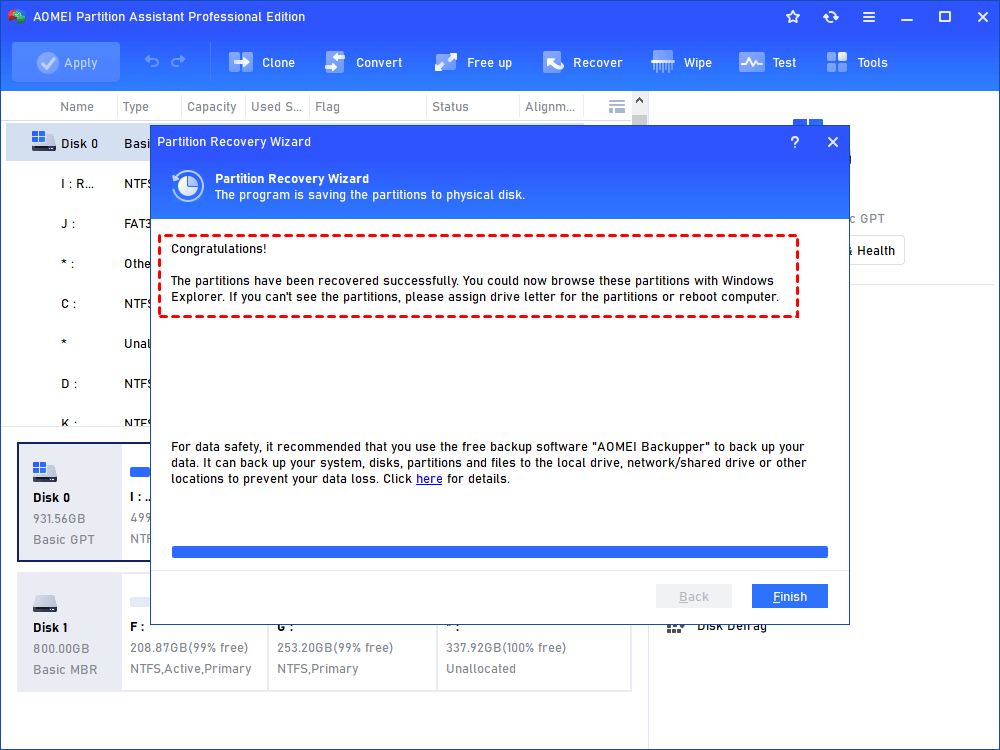Viewport: 1000px width, 750px height.
Task: Click the Apply checkmark button
Action: tap(66, 62)
